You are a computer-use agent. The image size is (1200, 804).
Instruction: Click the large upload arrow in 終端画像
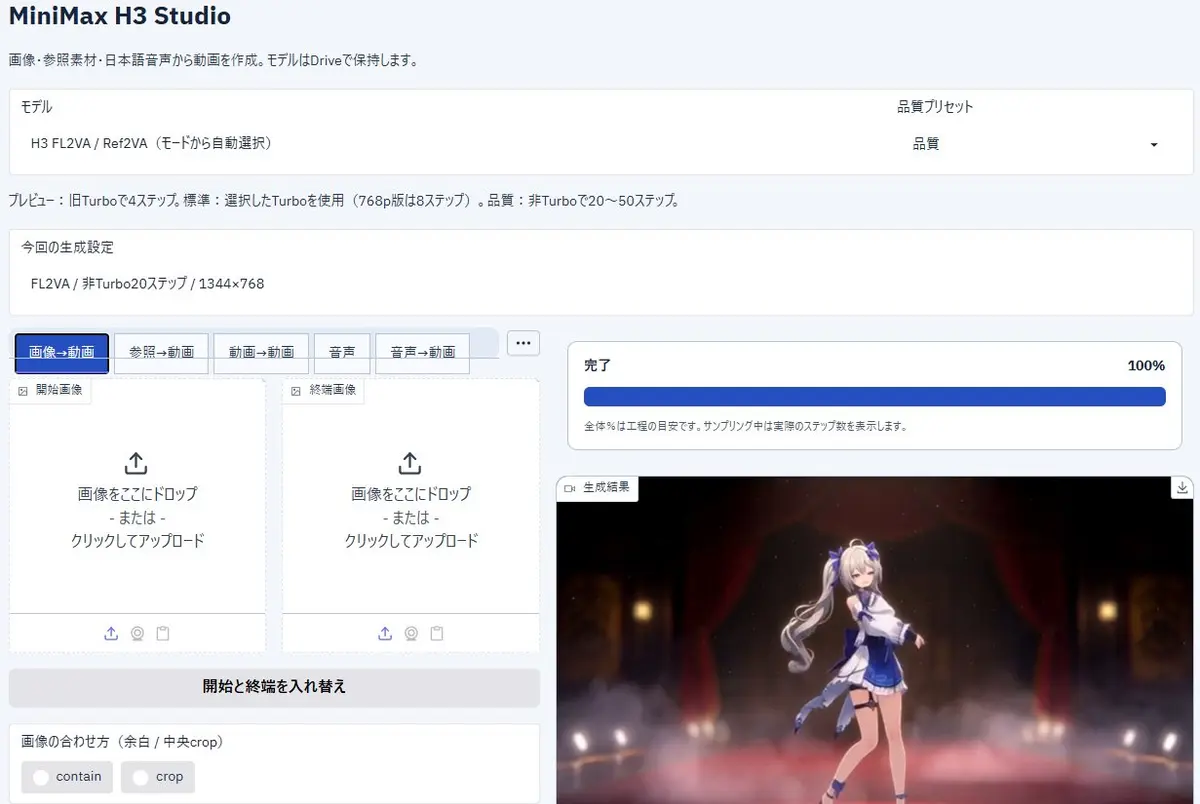[x=410, y=463]
